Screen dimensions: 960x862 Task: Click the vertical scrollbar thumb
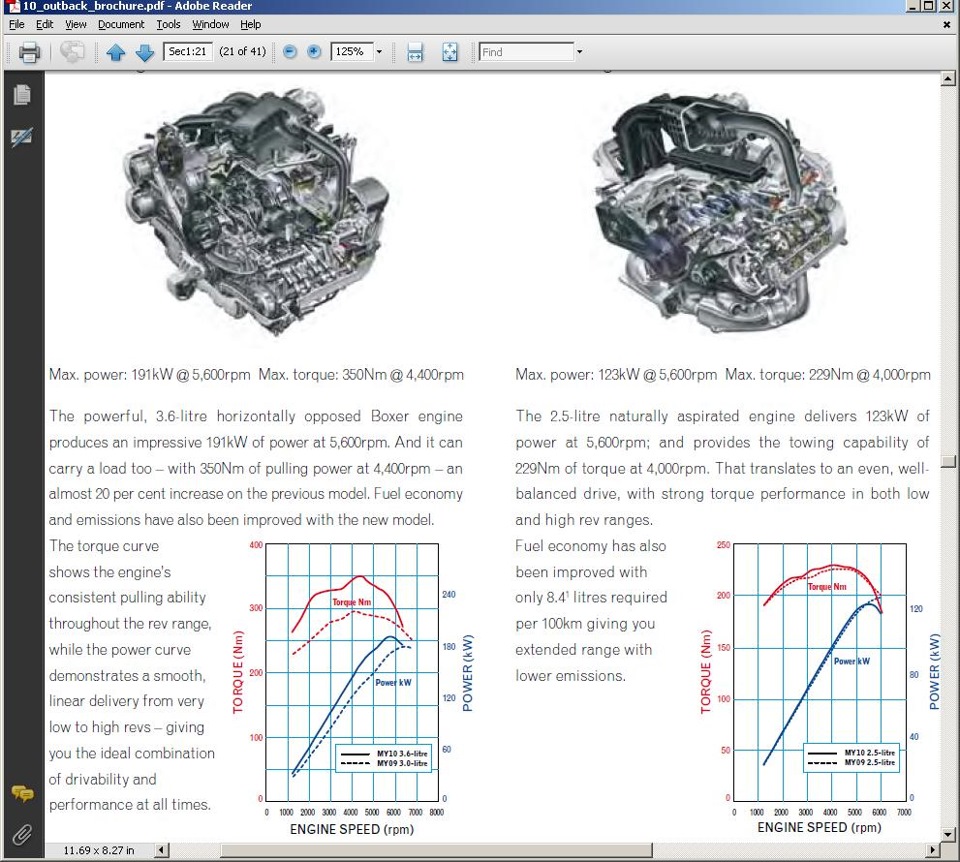pyautogui.click(x=948, y=462)
